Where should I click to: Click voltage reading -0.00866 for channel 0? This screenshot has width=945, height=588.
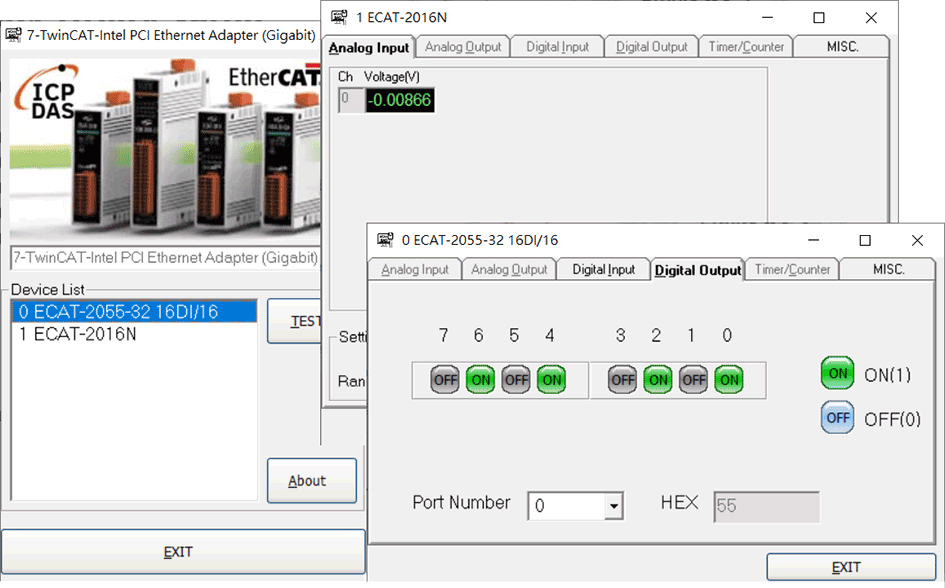pyautogui.click(x=400, y=100)
